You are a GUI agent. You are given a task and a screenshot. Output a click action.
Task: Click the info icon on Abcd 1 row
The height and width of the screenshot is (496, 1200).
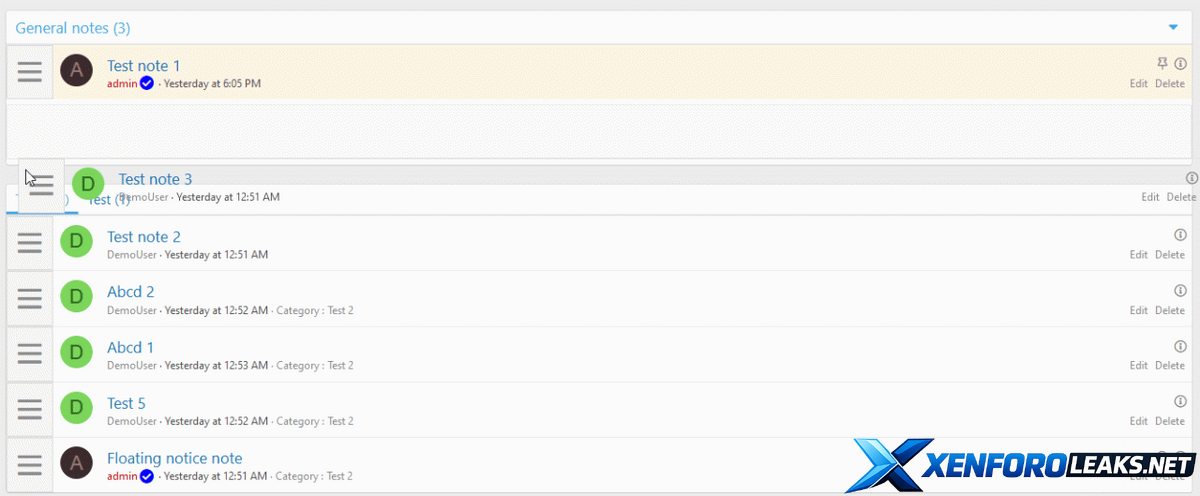tap(1180, 346)
